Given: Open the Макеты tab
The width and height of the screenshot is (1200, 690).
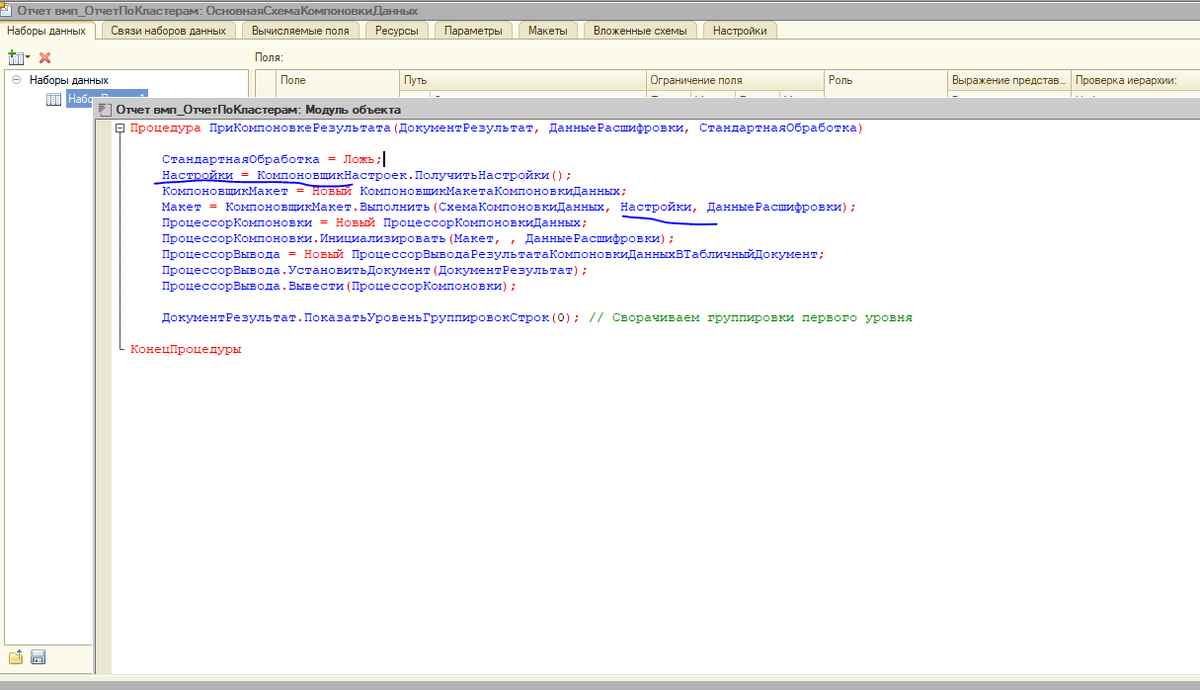Looking at the screenshot, I should [x=548, y=31].
